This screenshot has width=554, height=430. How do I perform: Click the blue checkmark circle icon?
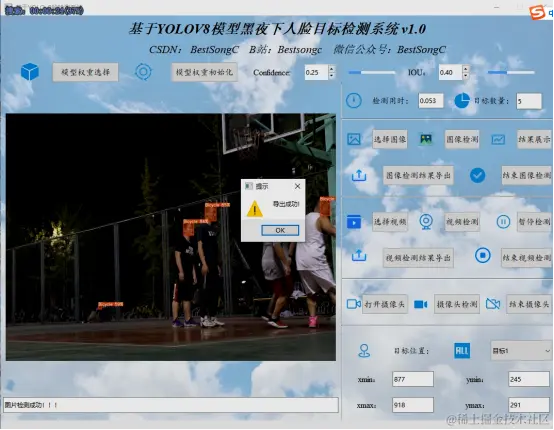click(x=477, y=175)
